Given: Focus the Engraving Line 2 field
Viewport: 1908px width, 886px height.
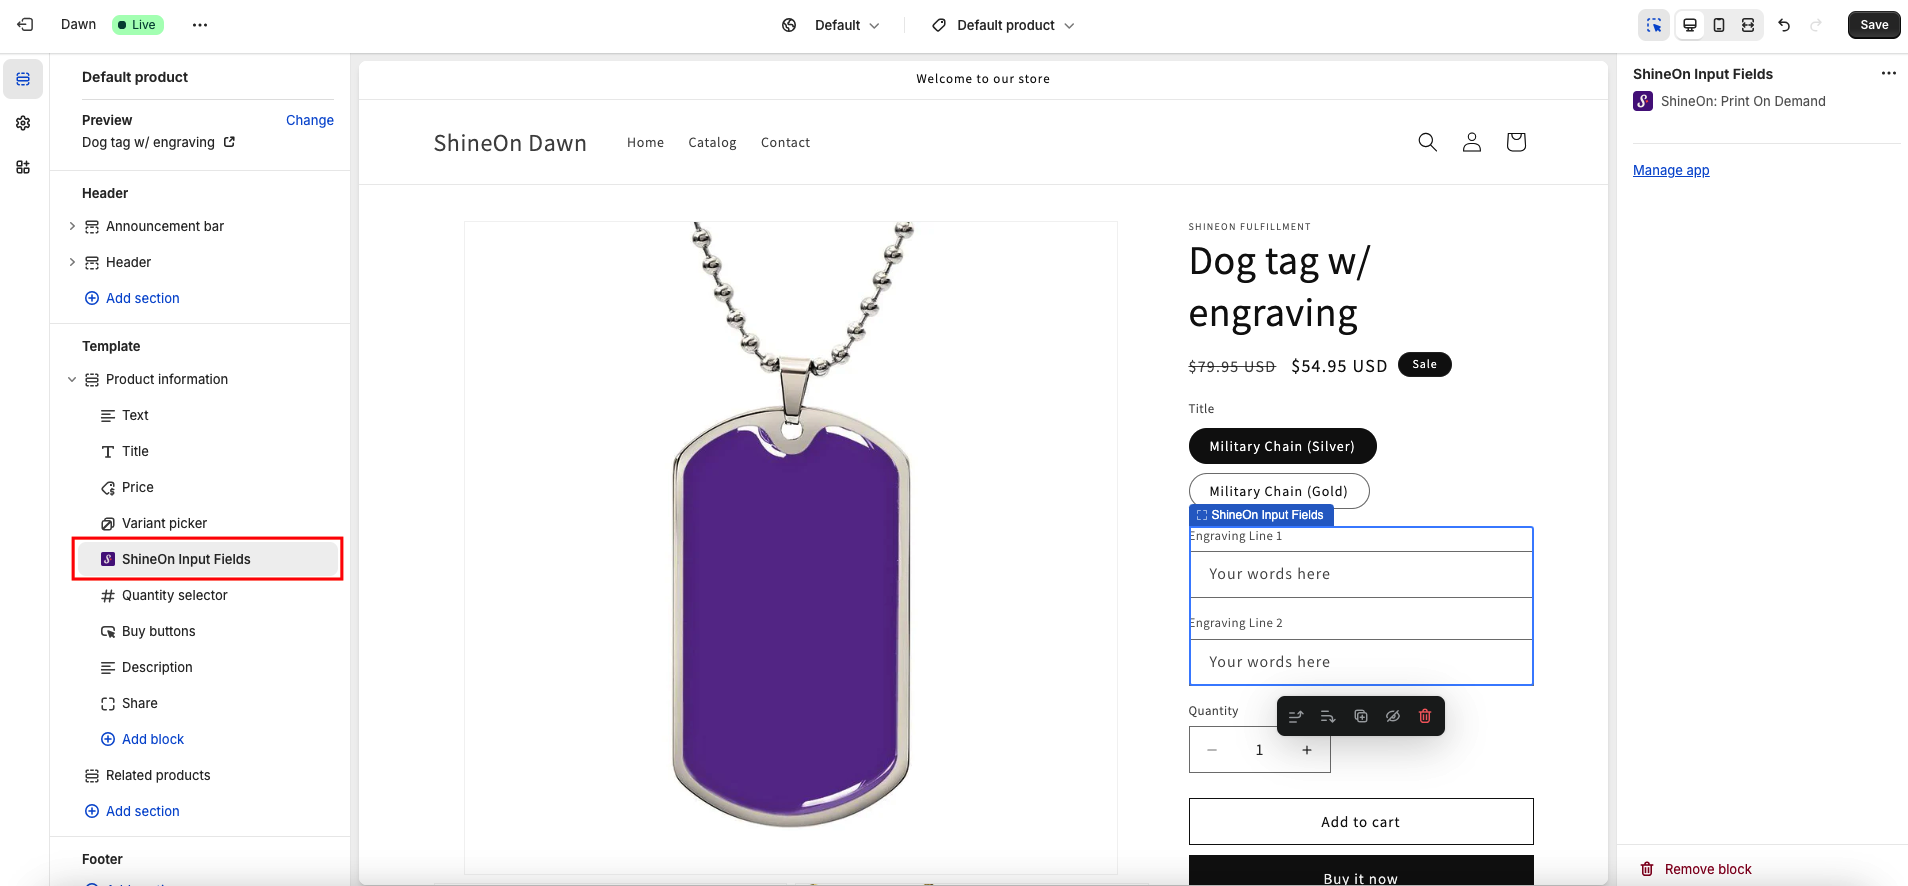Looking at the screenshot, I should tap(1361, 662).
